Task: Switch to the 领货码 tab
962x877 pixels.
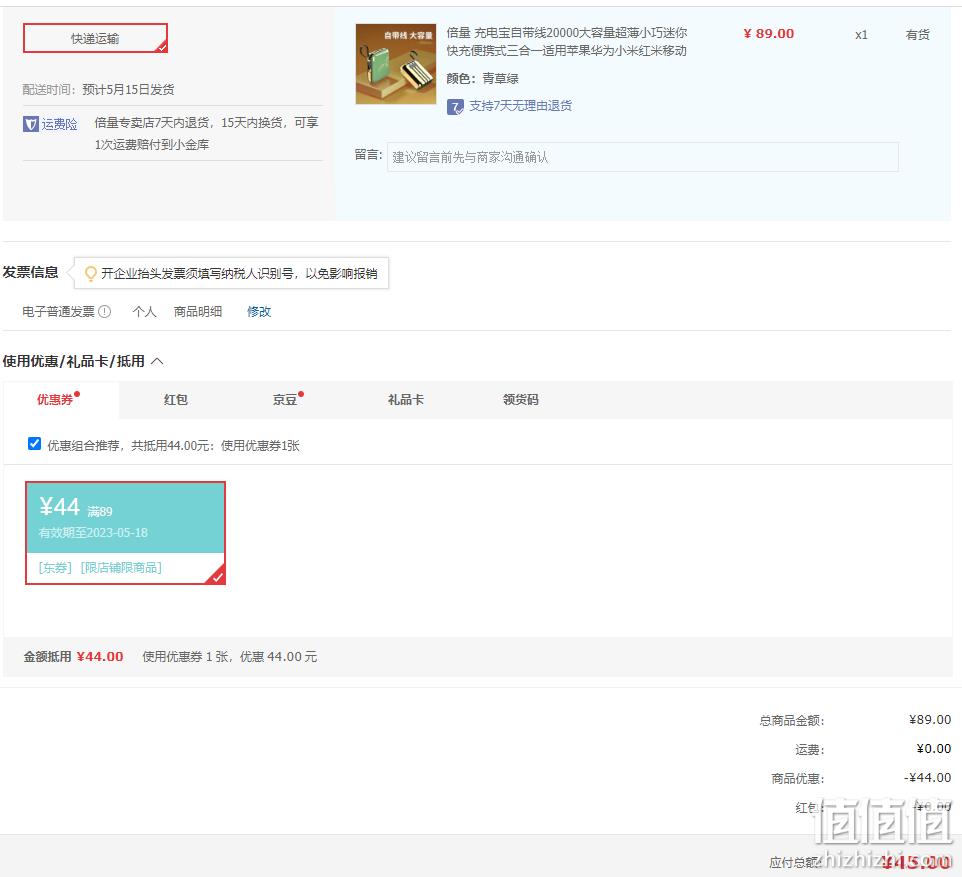Action: click(520, 400)
